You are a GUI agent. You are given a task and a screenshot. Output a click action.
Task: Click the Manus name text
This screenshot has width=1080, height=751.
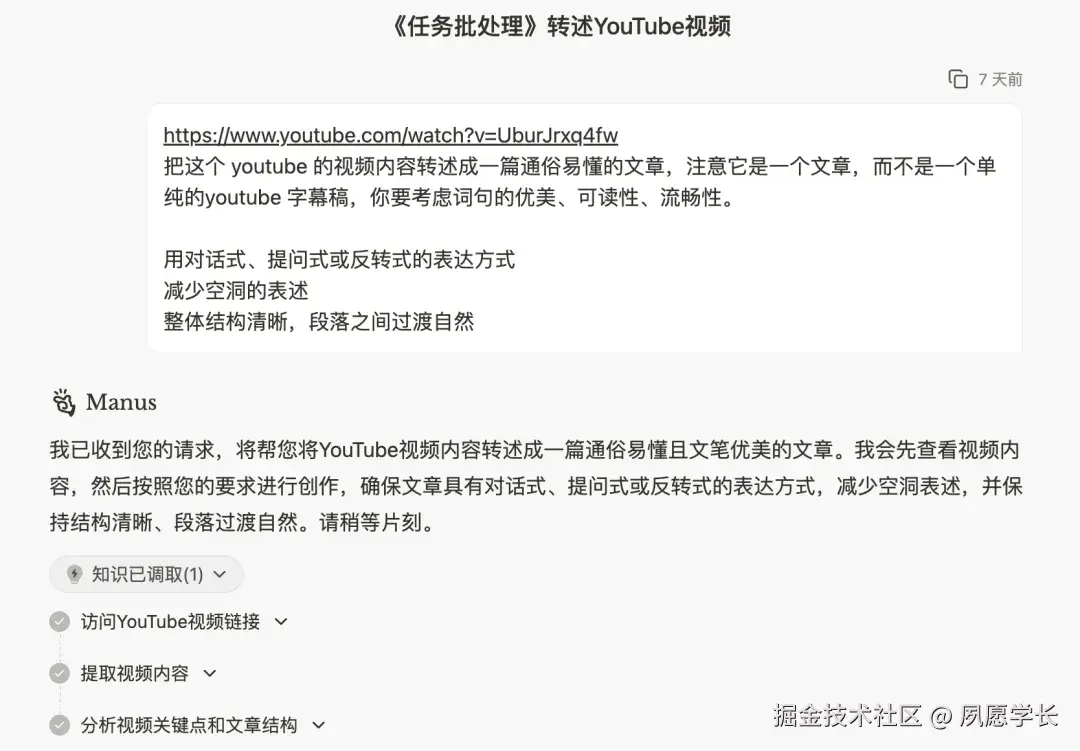(x=121, y=402)
